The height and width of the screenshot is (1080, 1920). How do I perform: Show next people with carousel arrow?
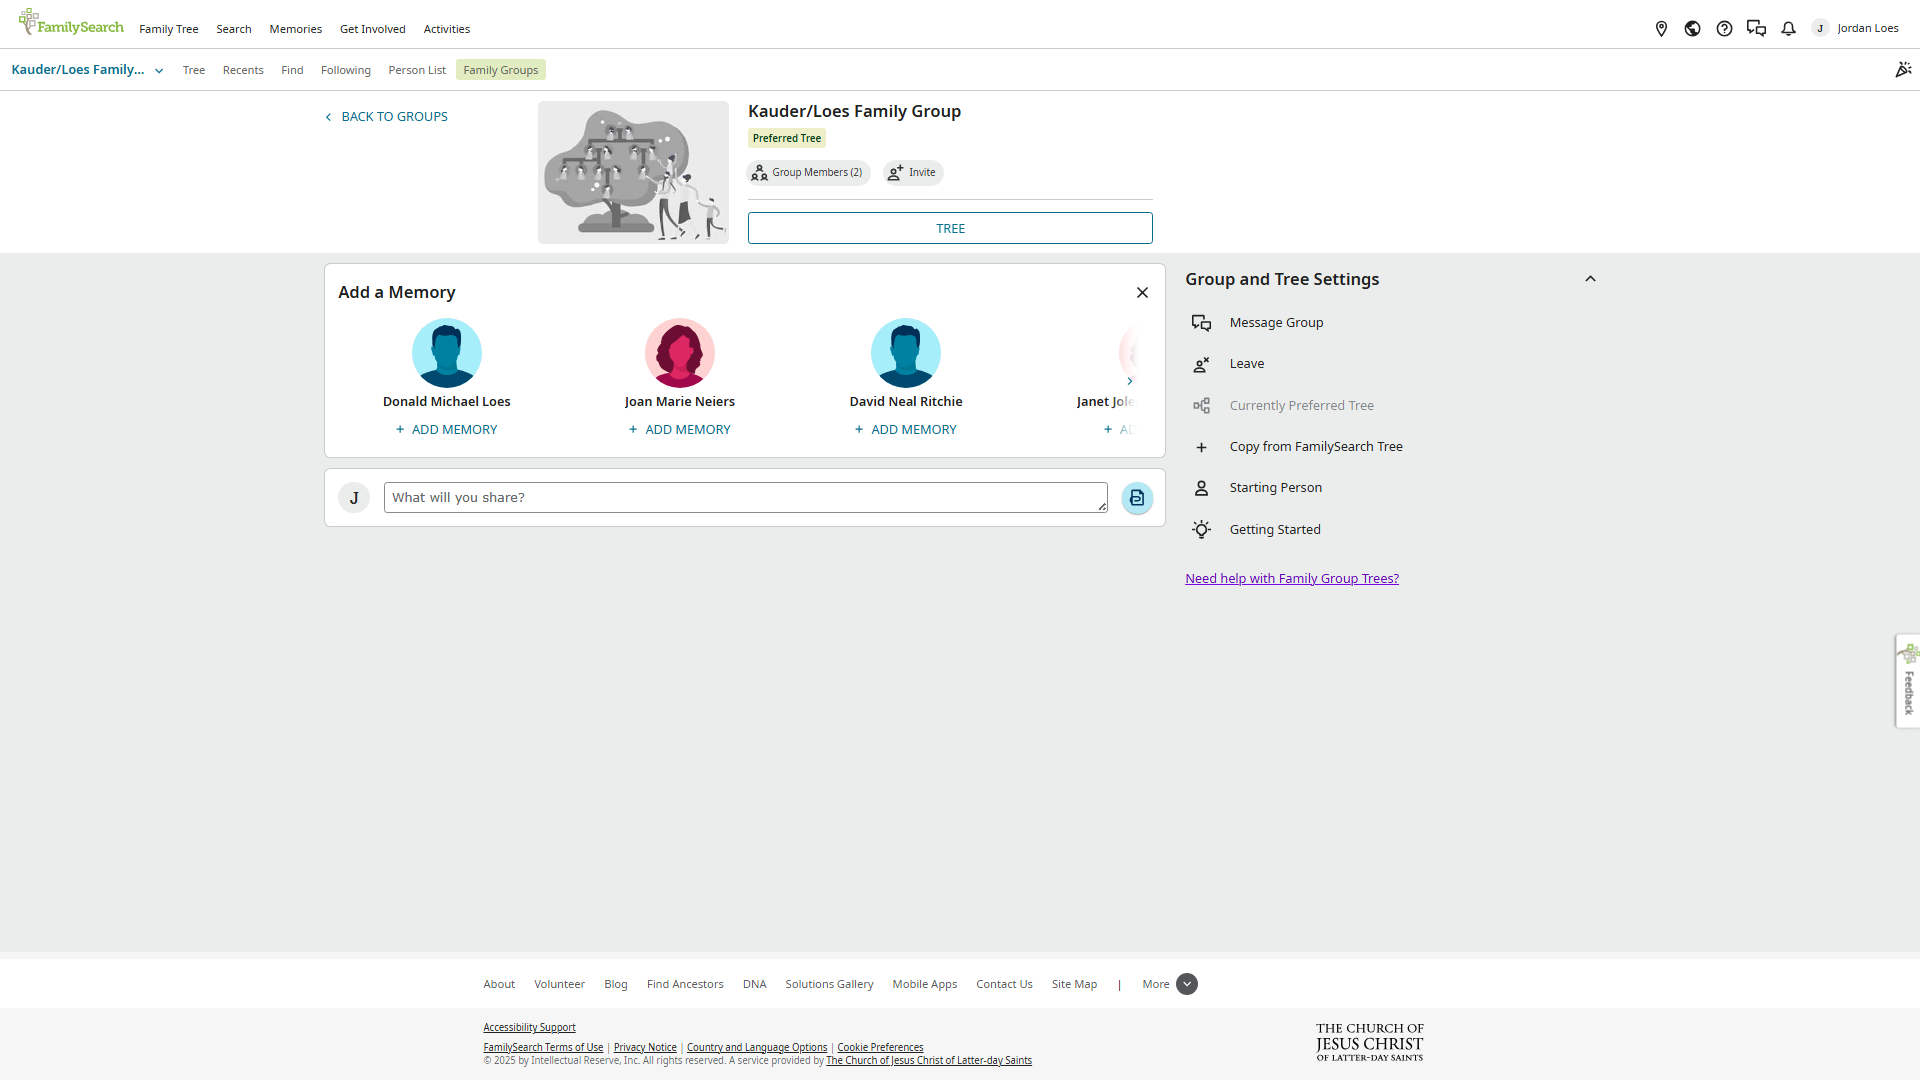[1130, 381]
